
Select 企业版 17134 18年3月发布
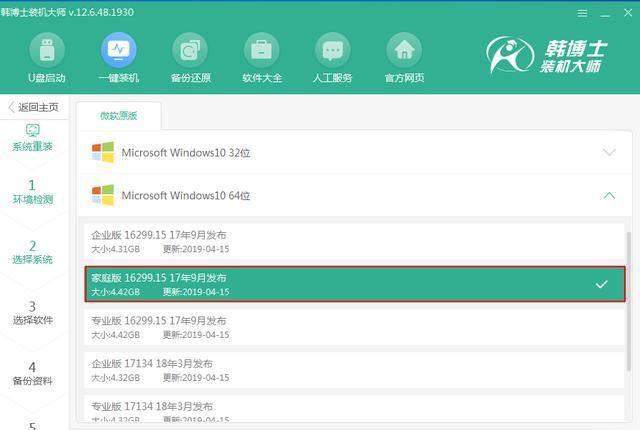pyautogui.click(x=354, y=370)
